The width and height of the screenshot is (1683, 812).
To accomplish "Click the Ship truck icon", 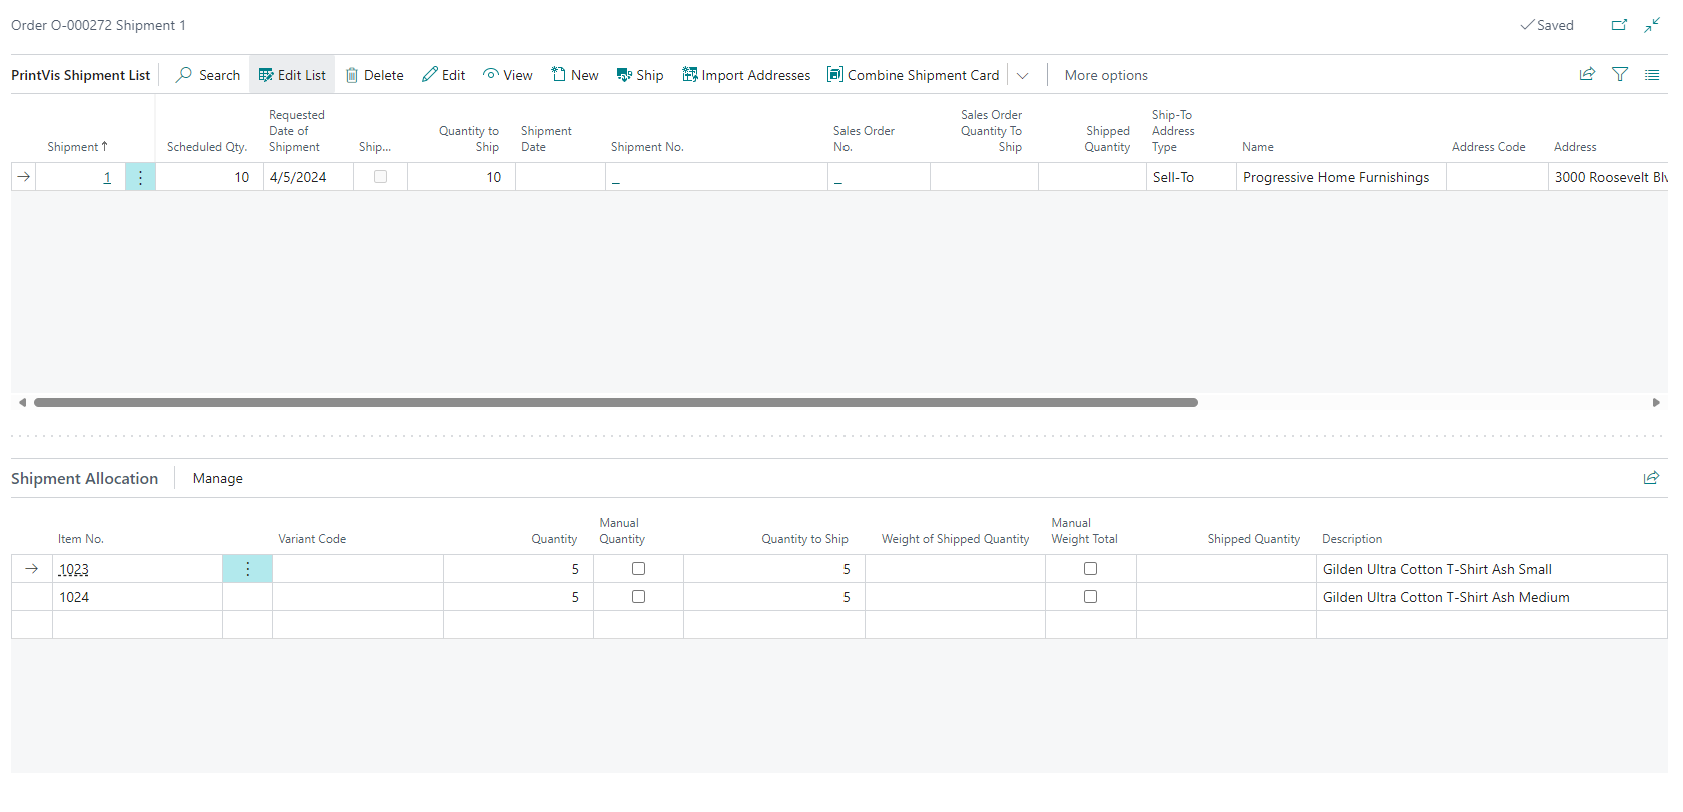I will click(624, 75).
